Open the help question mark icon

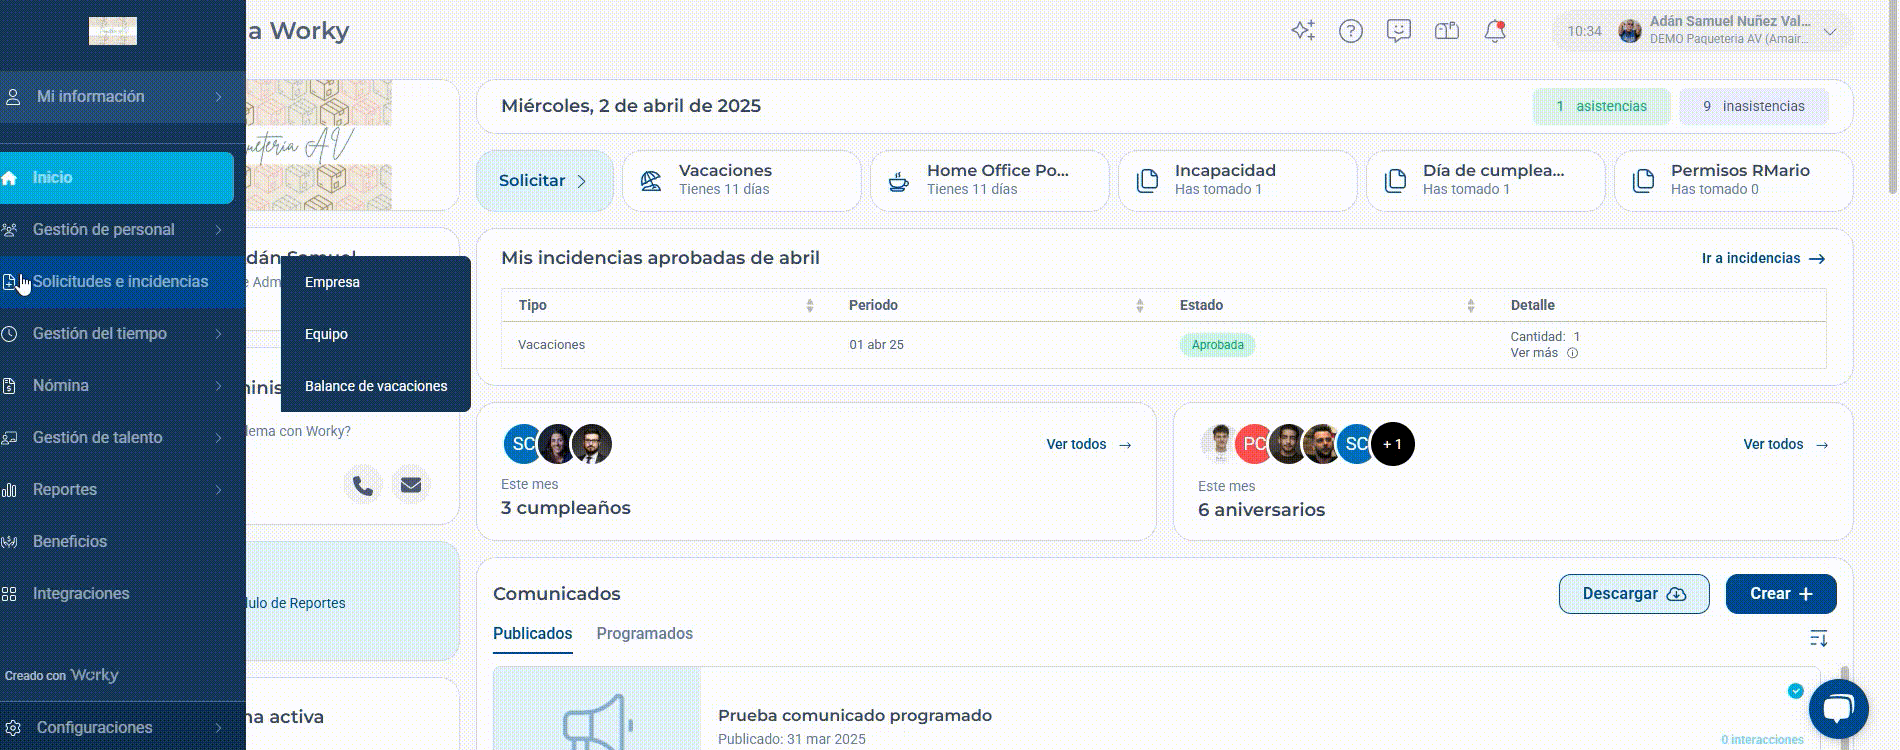pyautogui.click(x=1351, y=31)
